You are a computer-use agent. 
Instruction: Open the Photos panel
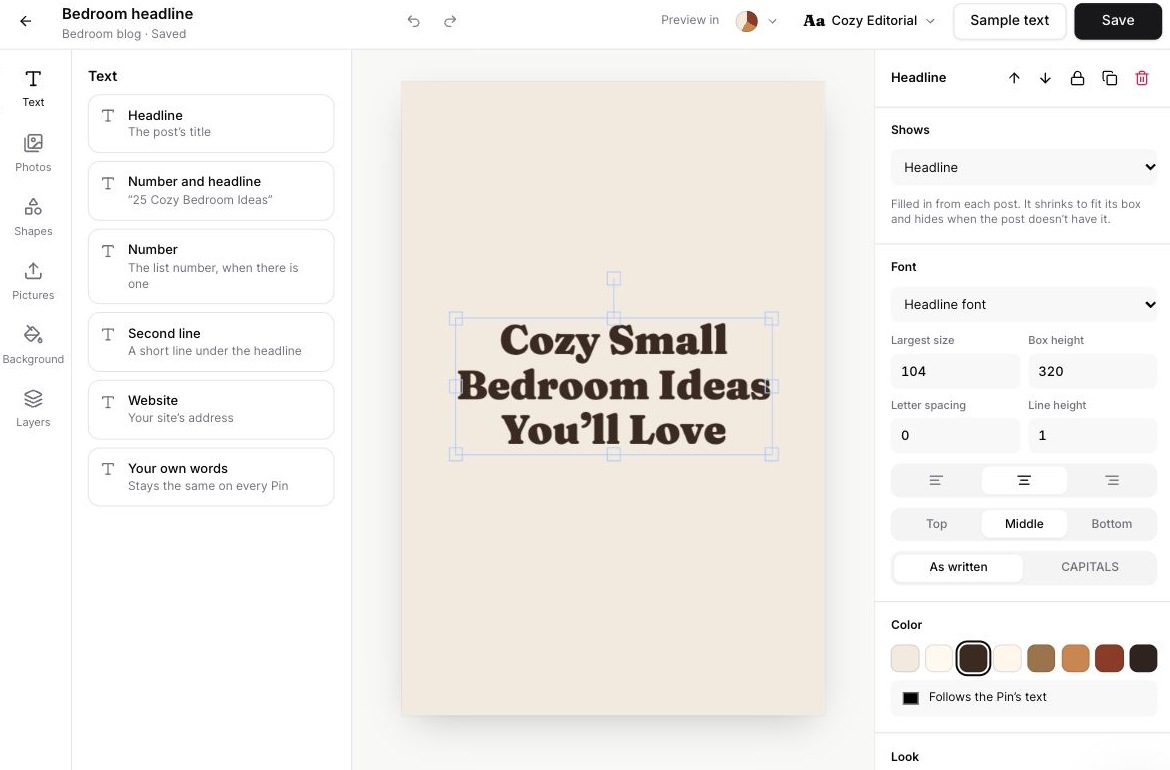click(x=33, y=153)
